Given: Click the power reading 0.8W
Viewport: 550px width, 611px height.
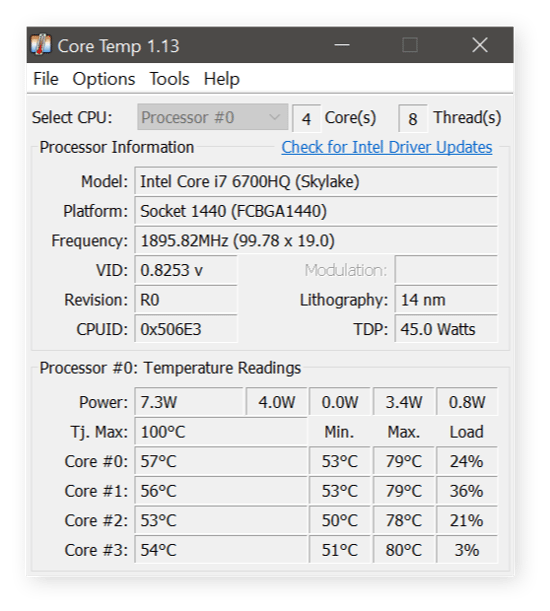Looking at the screenshot, I should [x=467, y=402].
